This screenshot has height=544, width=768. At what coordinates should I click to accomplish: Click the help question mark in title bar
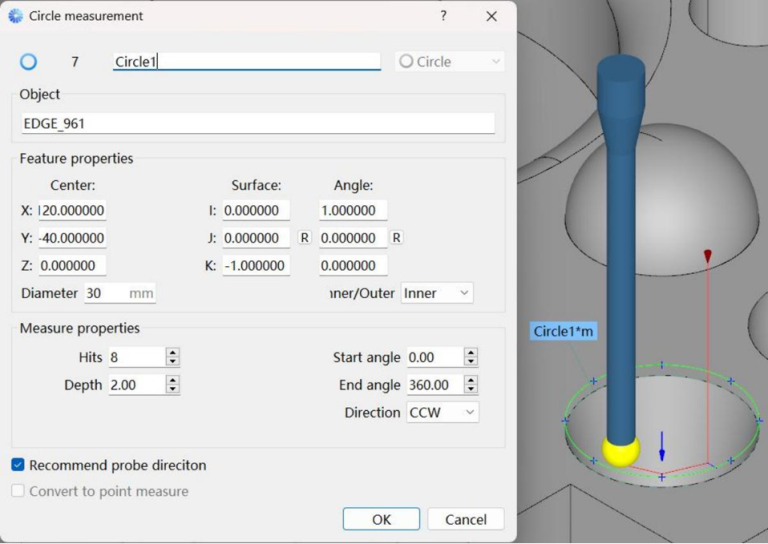pos(443,16)
